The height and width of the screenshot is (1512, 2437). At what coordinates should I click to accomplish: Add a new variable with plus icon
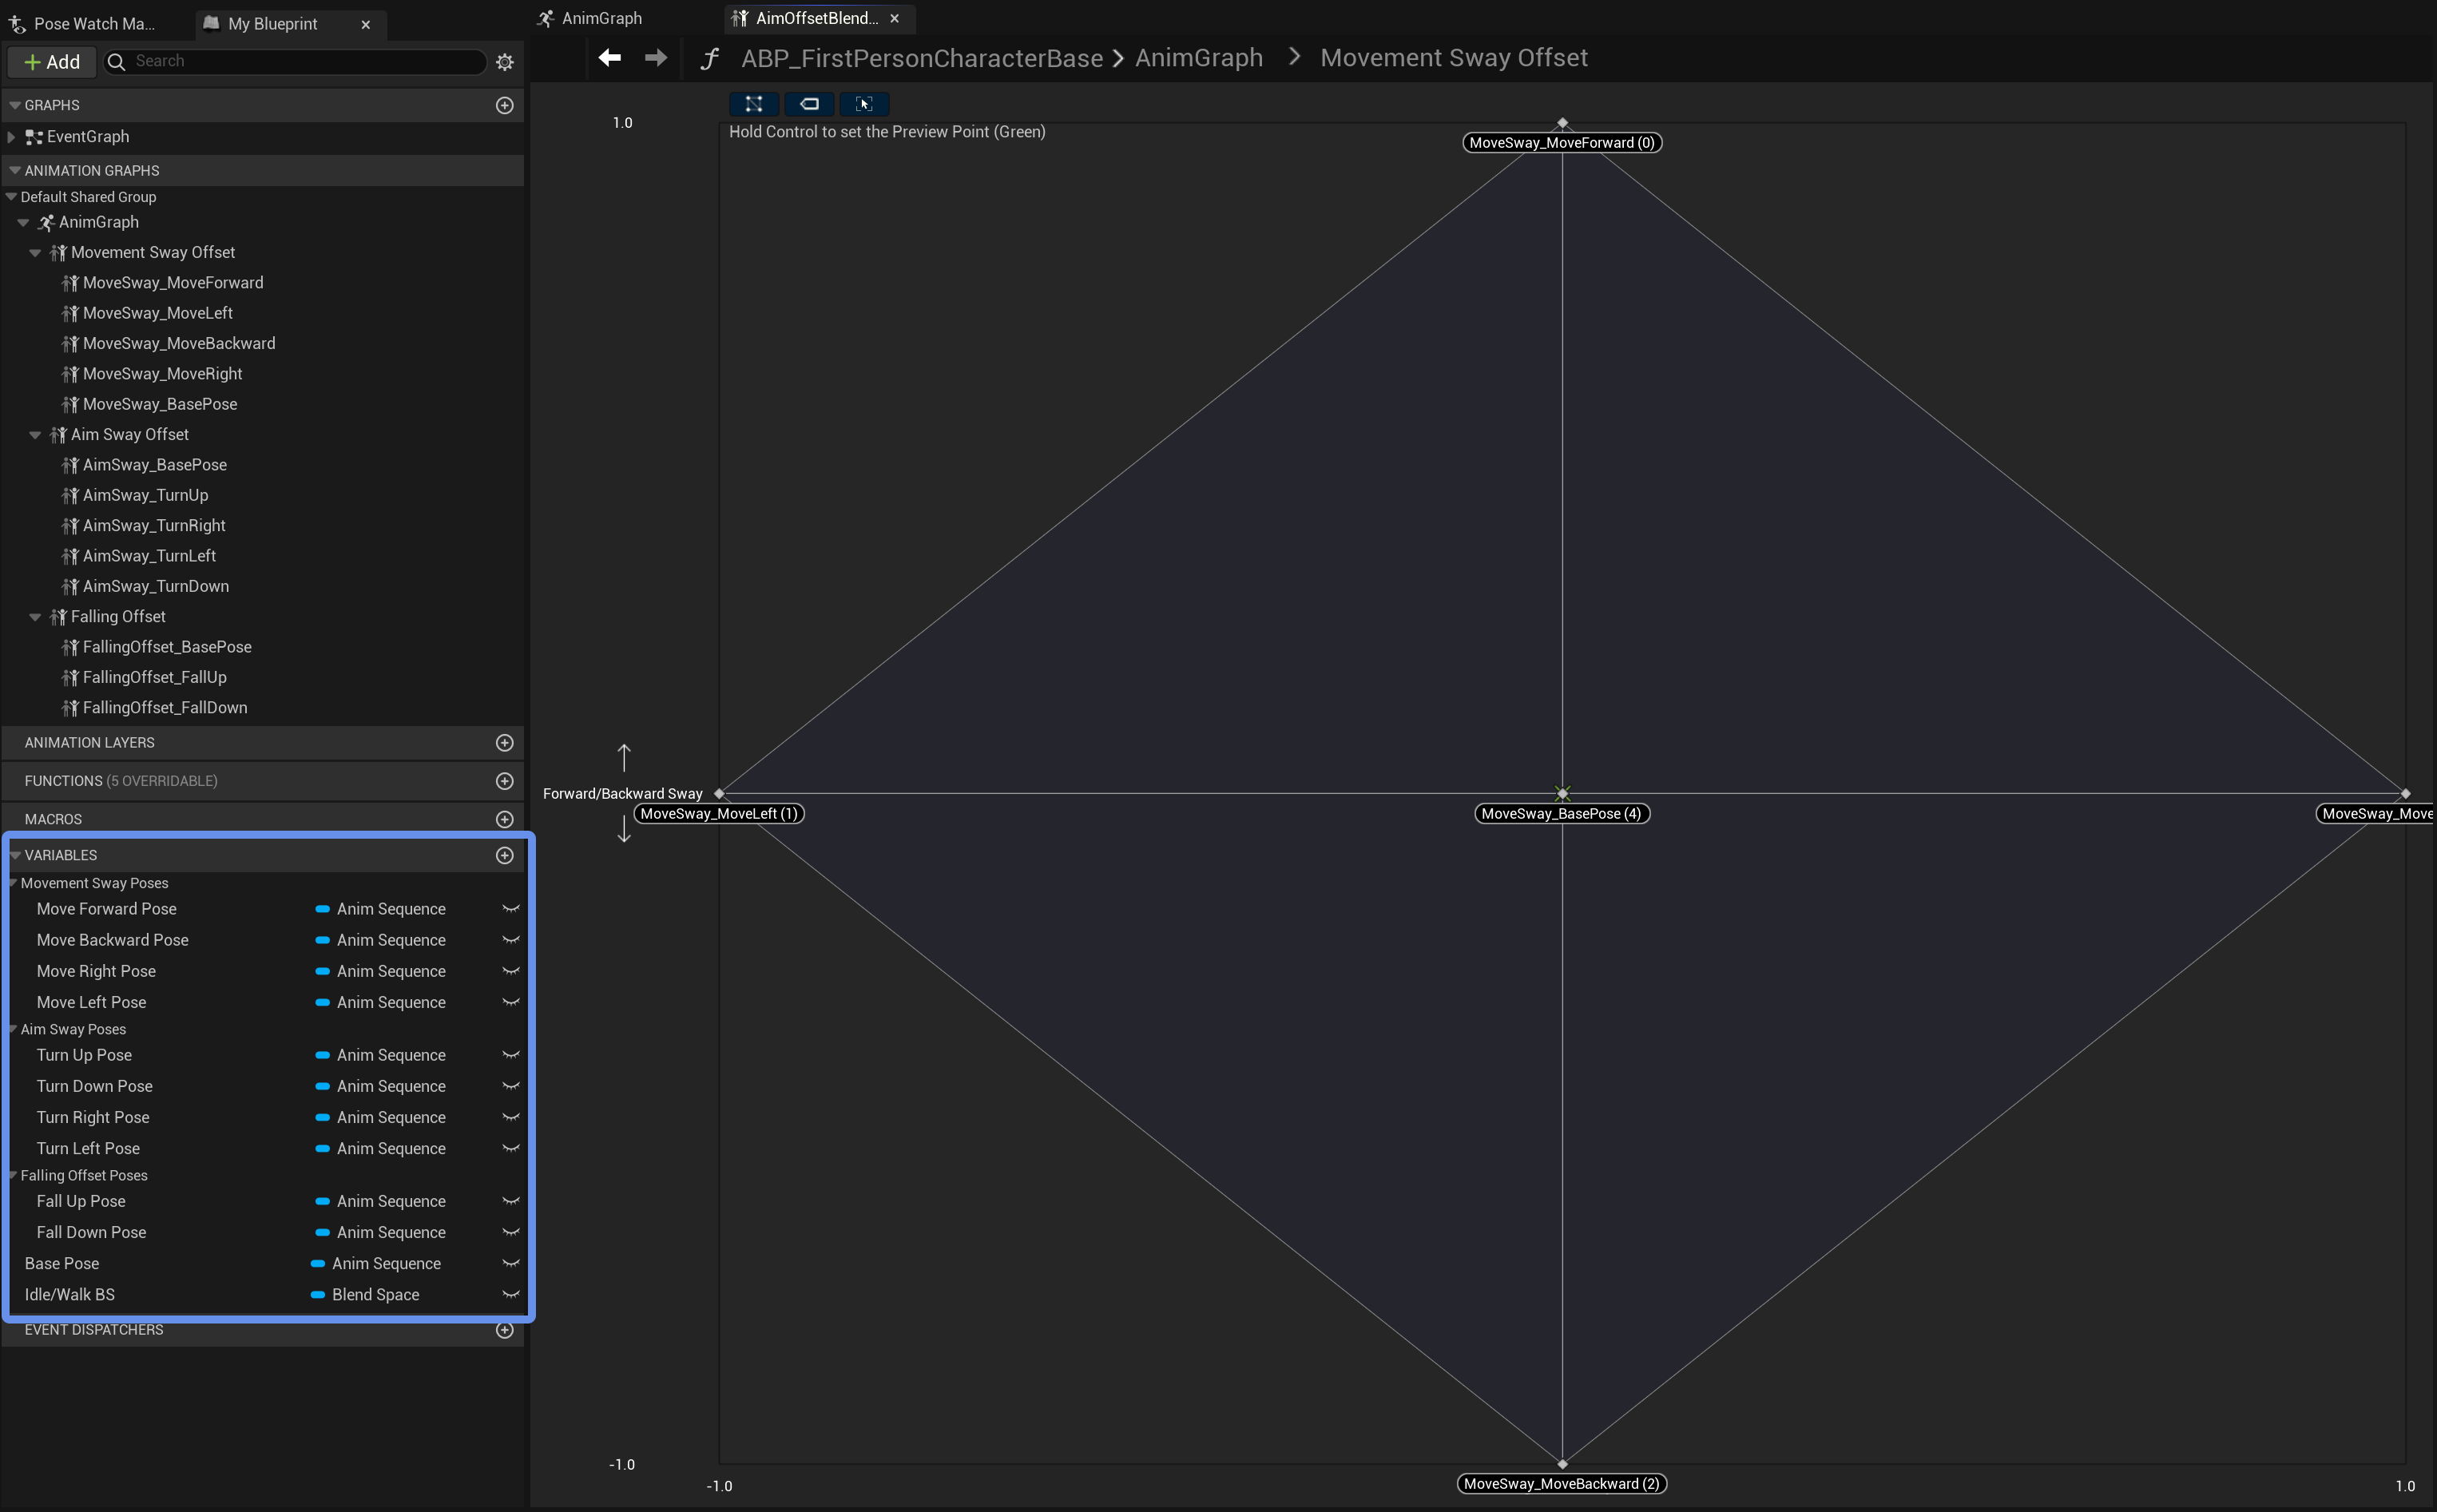(505, 855)
